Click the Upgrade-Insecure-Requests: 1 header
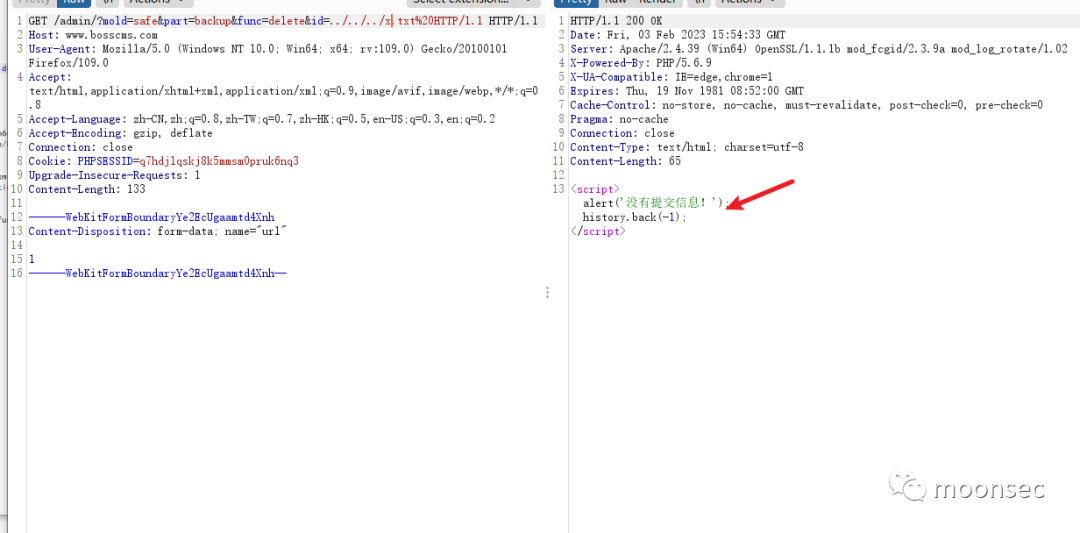The image size is (1080, 533). click(114, 175)
